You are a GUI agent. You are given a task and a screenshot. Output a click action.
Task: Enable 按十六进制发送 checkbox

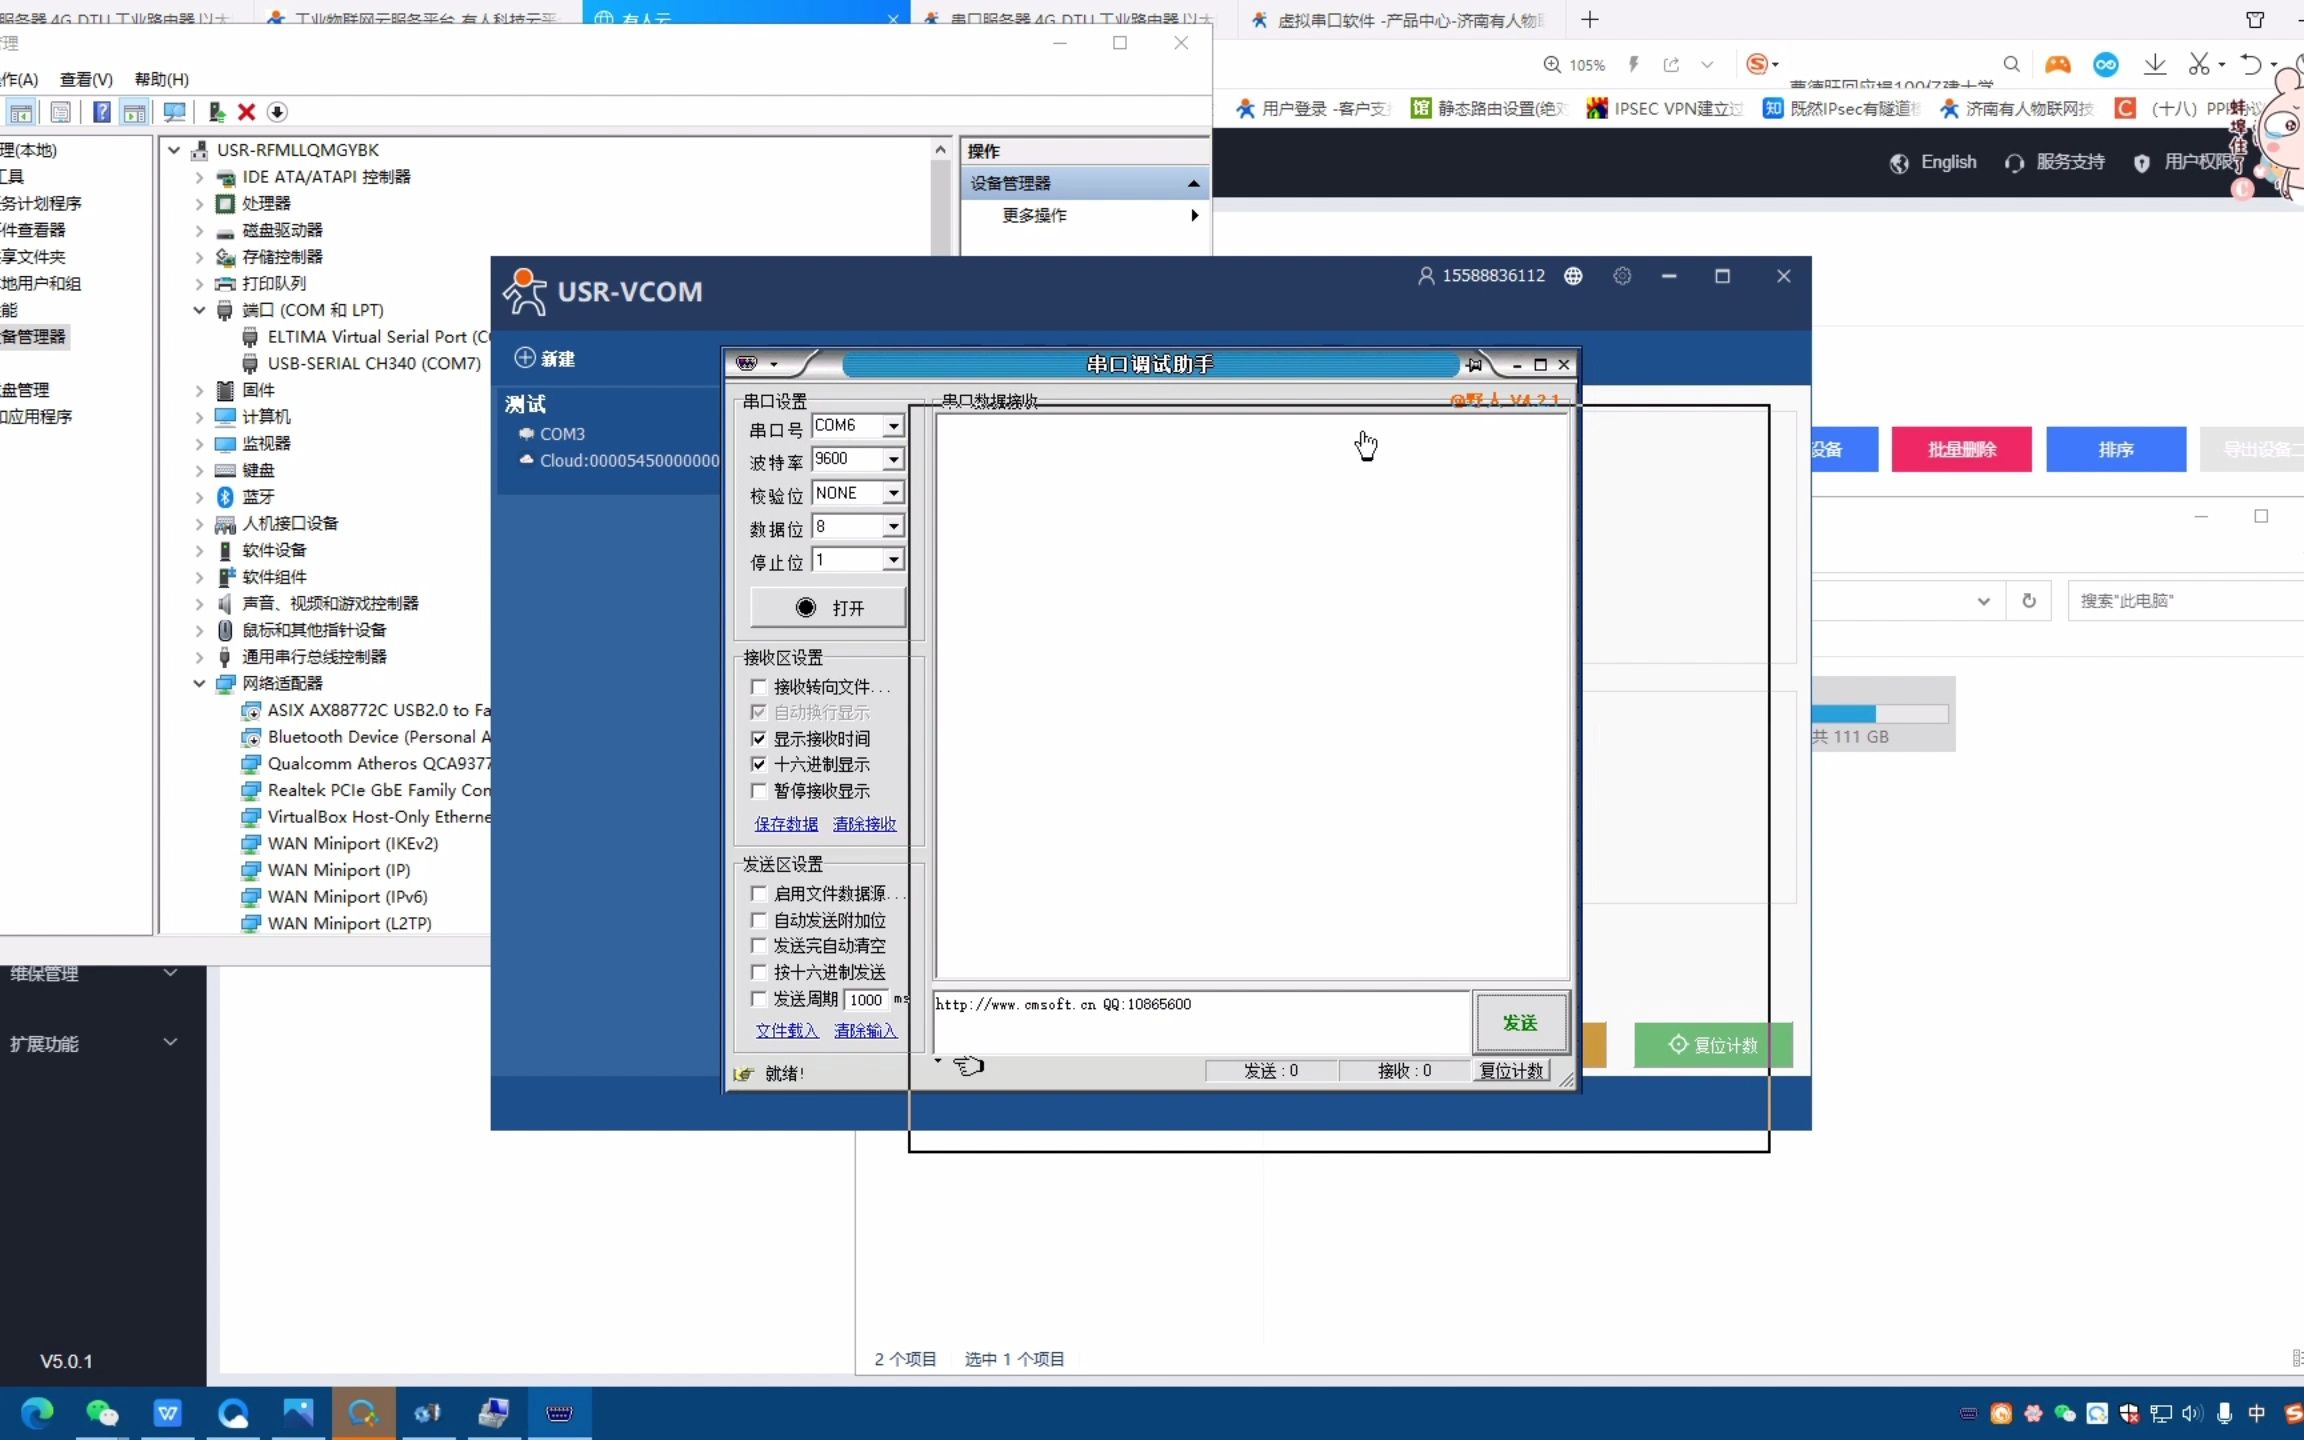click(x=759, y=972)
